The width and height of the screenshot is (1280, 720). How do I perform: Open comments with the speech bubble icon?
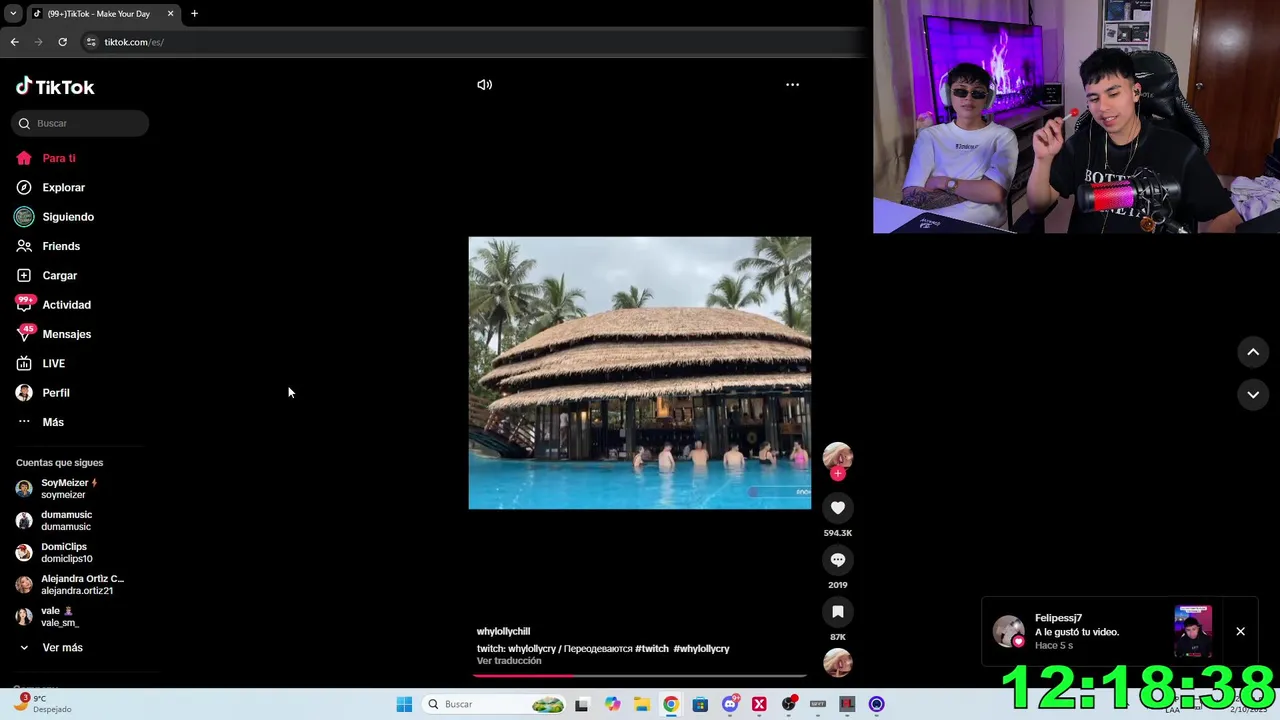(838, 560)
